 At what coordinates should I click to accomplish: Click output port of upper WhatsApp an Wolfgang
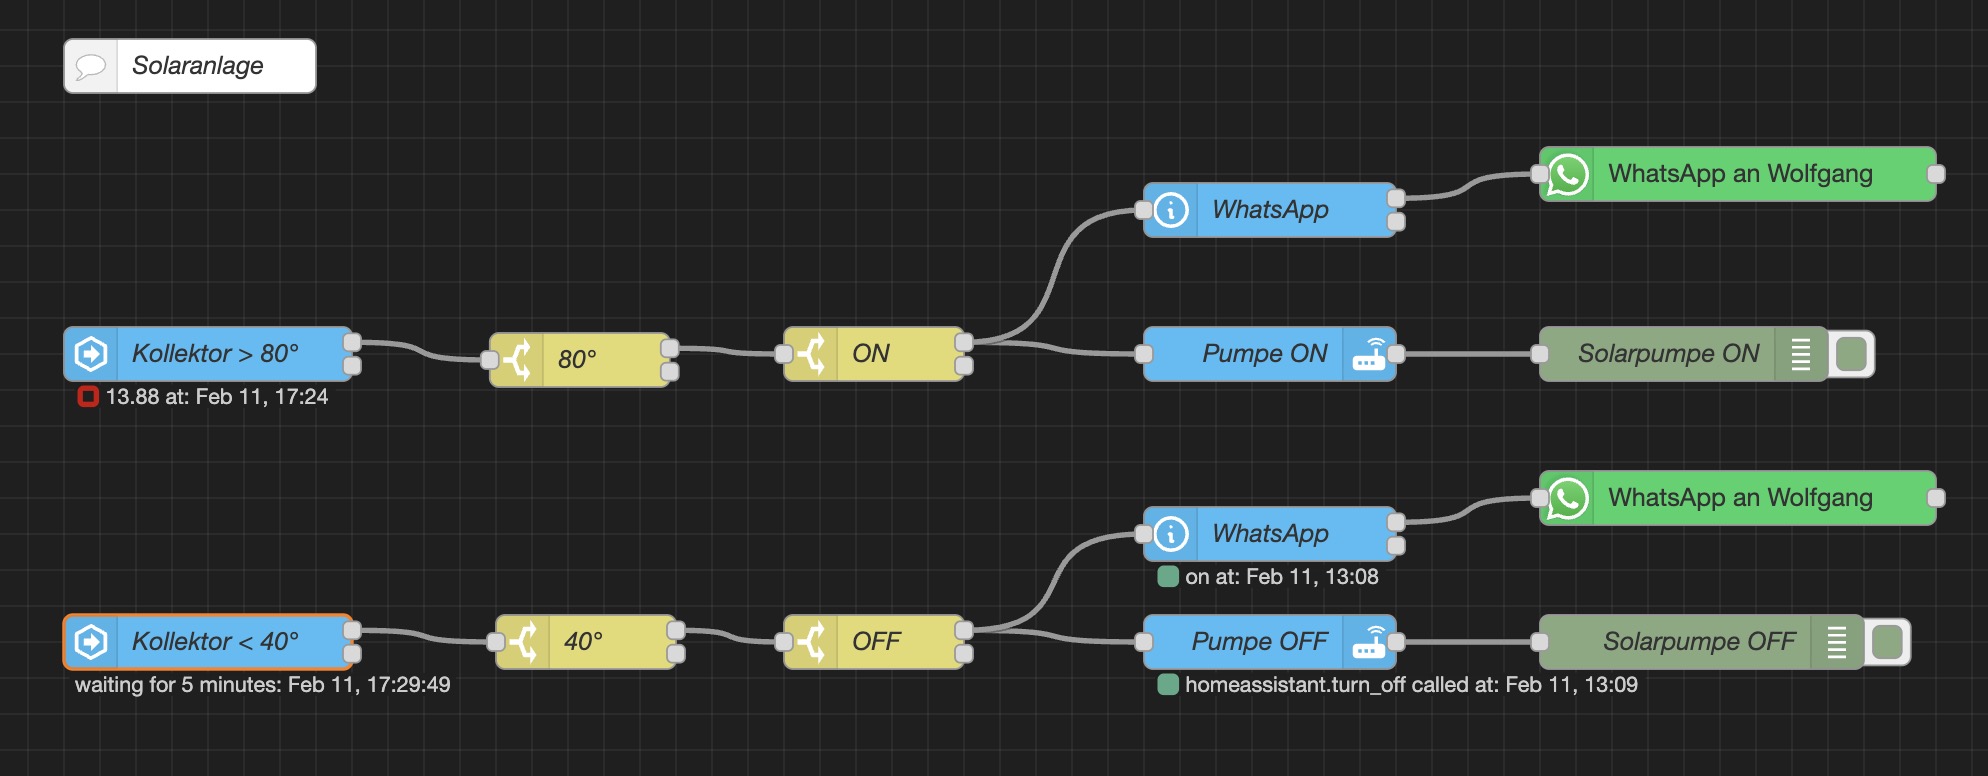pyautogui.click(x=1936, y=174)
